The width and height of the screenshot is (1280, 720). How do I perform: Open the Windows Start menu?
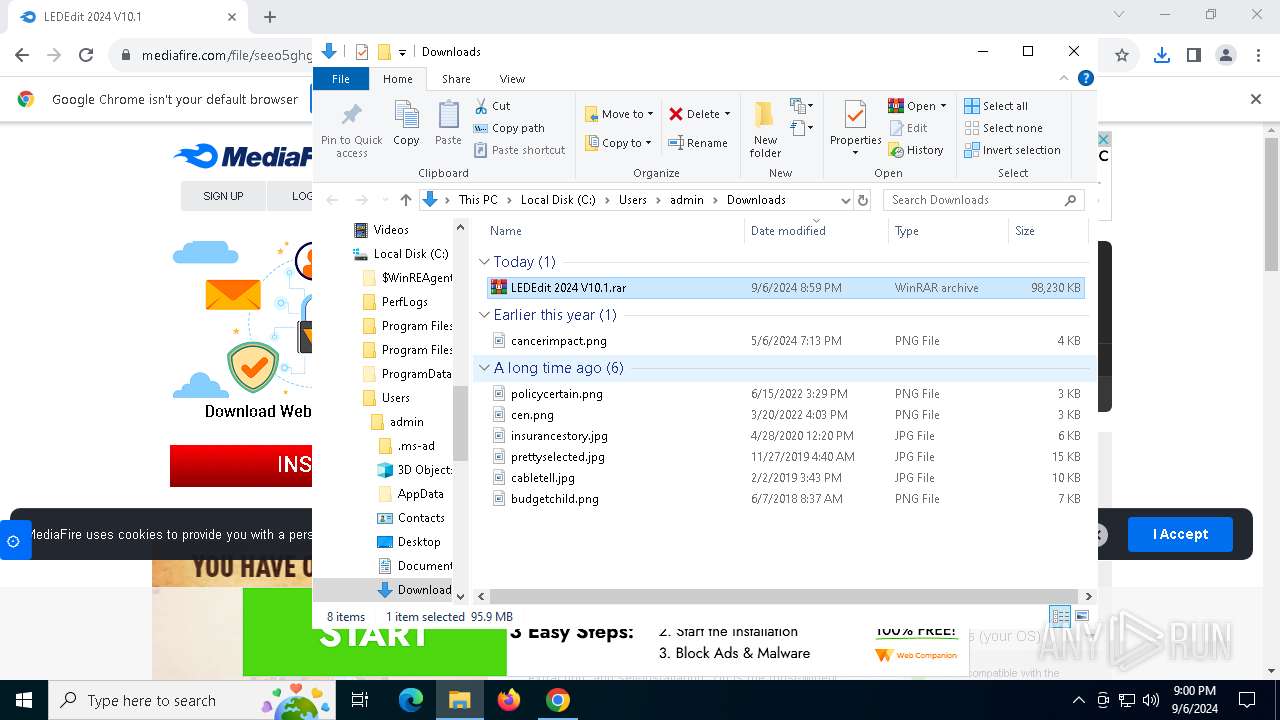23,700
